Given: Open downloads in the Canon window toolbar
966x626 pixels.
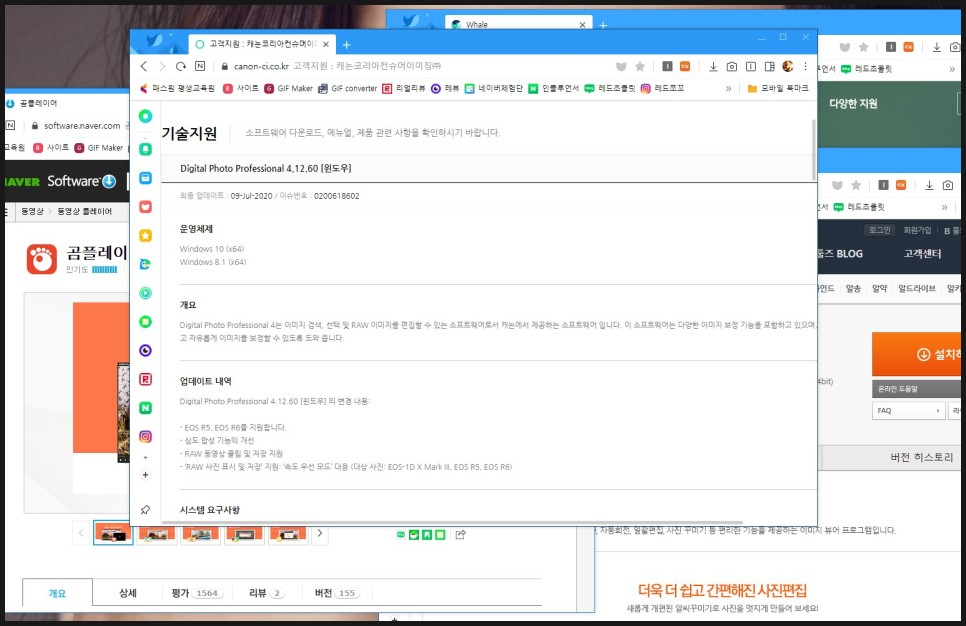Looking at the screenshot, I should coord(713,66).
